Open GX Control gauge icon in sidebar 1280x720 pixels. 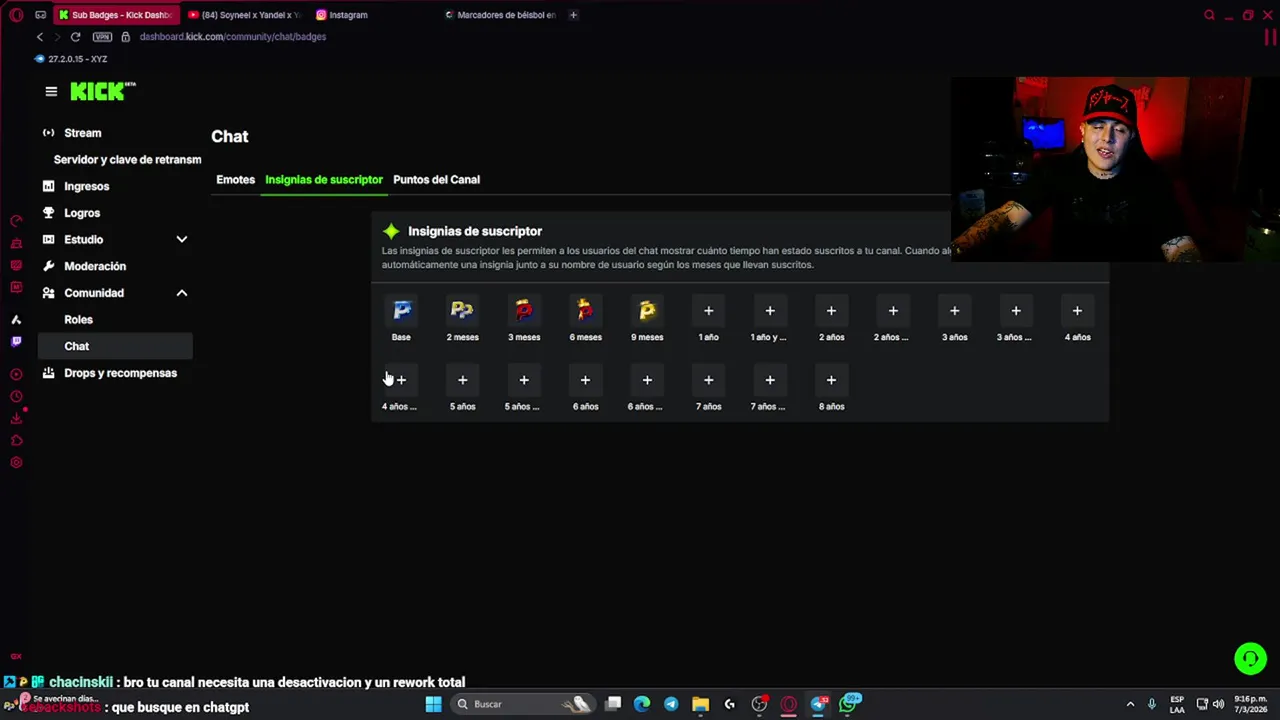coord(16,221)
